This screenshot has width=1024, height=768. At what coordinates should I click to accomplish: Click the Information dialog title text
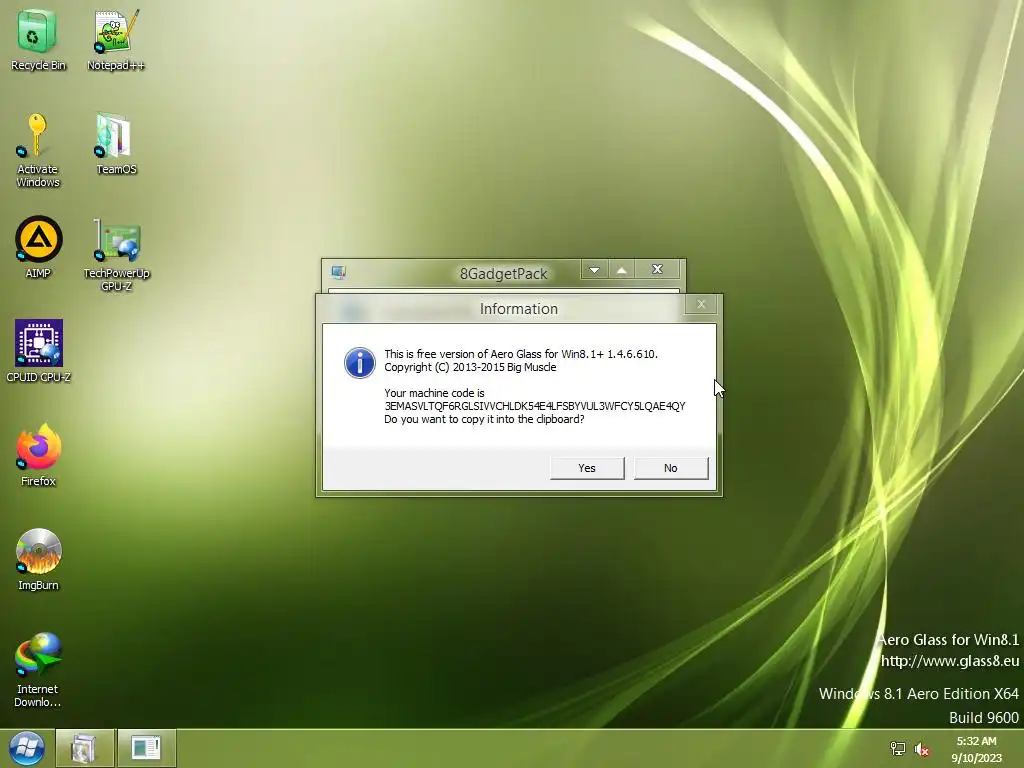tap(519, 309)
